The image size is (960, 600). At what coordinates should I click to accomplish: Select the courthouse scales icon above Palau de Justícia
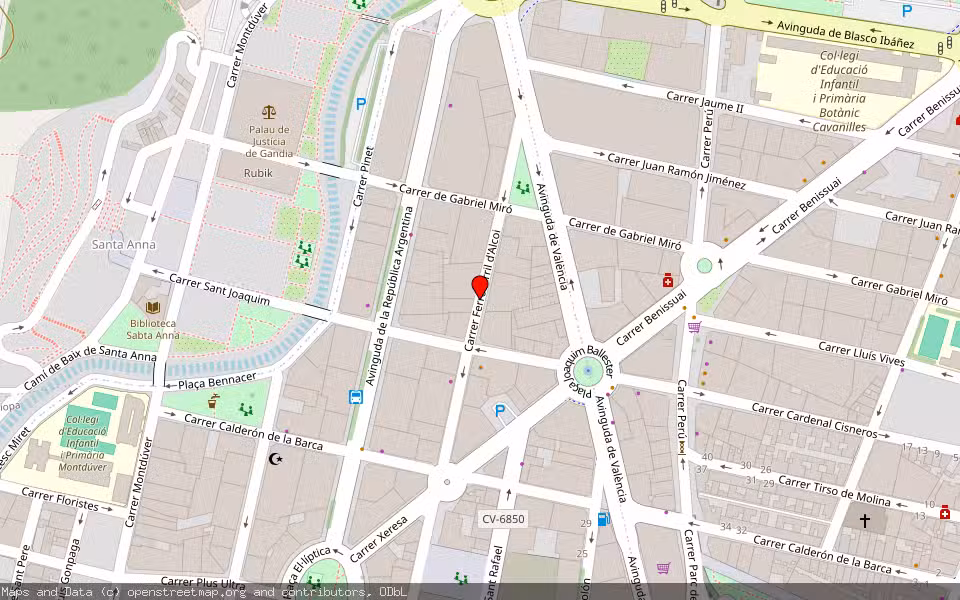click(269, 111)
